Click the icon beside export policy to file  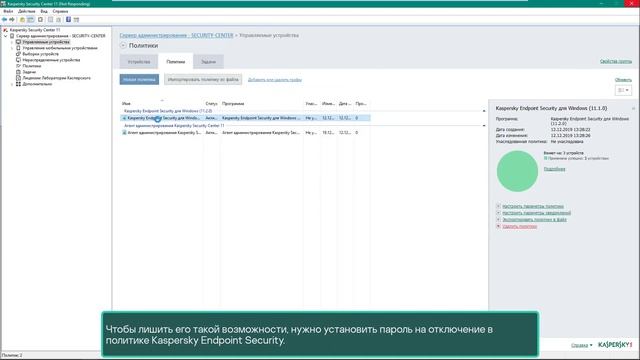498,220
